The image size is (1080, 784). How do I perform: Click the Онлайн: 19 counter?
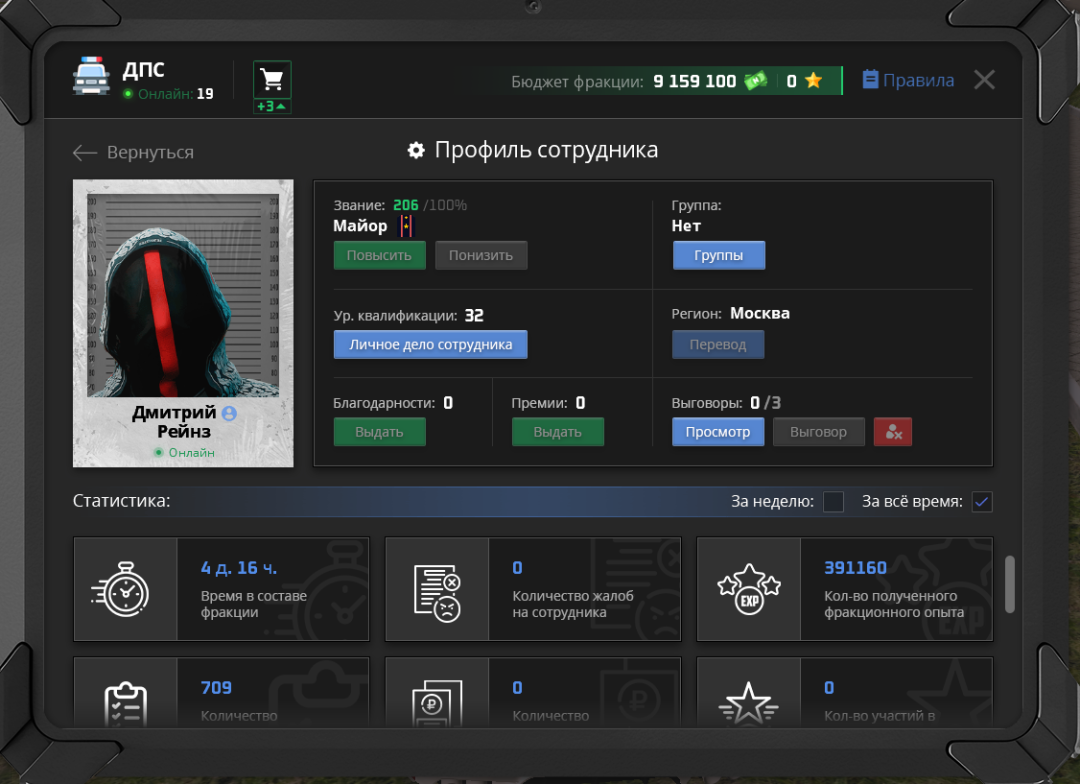pyautogui.click(x=168, y=94)
